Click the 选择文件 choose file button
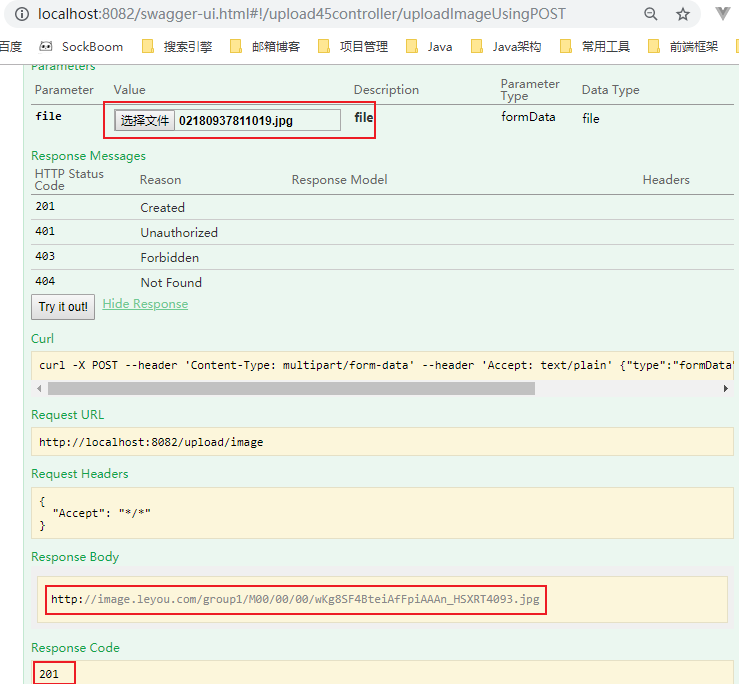 pyautogui.click(x=145, y=121)
